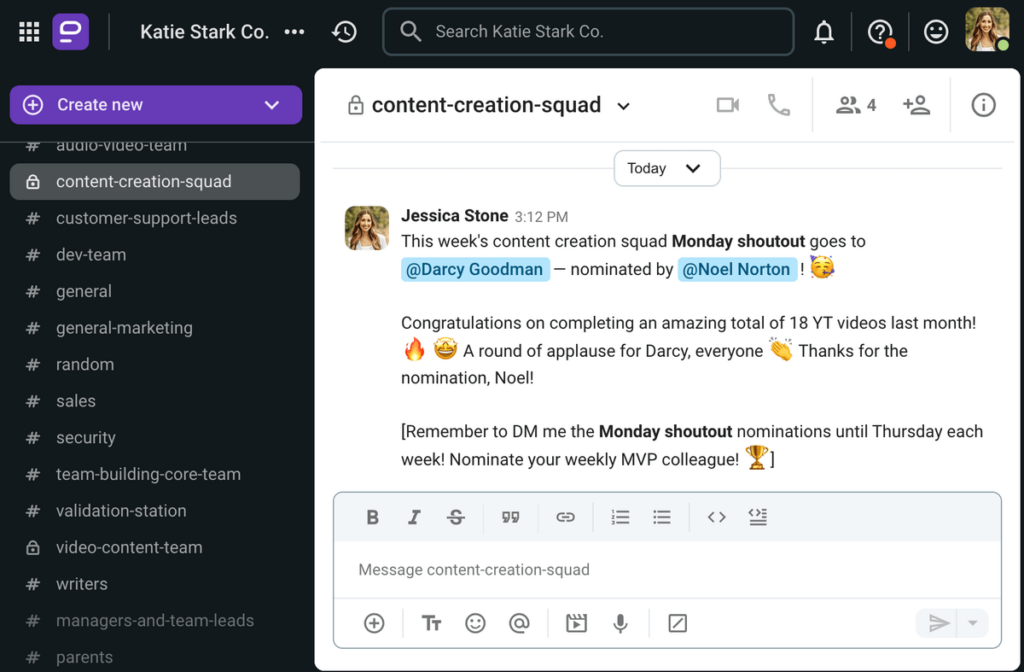View the 4 channel members

coord(856,105)
